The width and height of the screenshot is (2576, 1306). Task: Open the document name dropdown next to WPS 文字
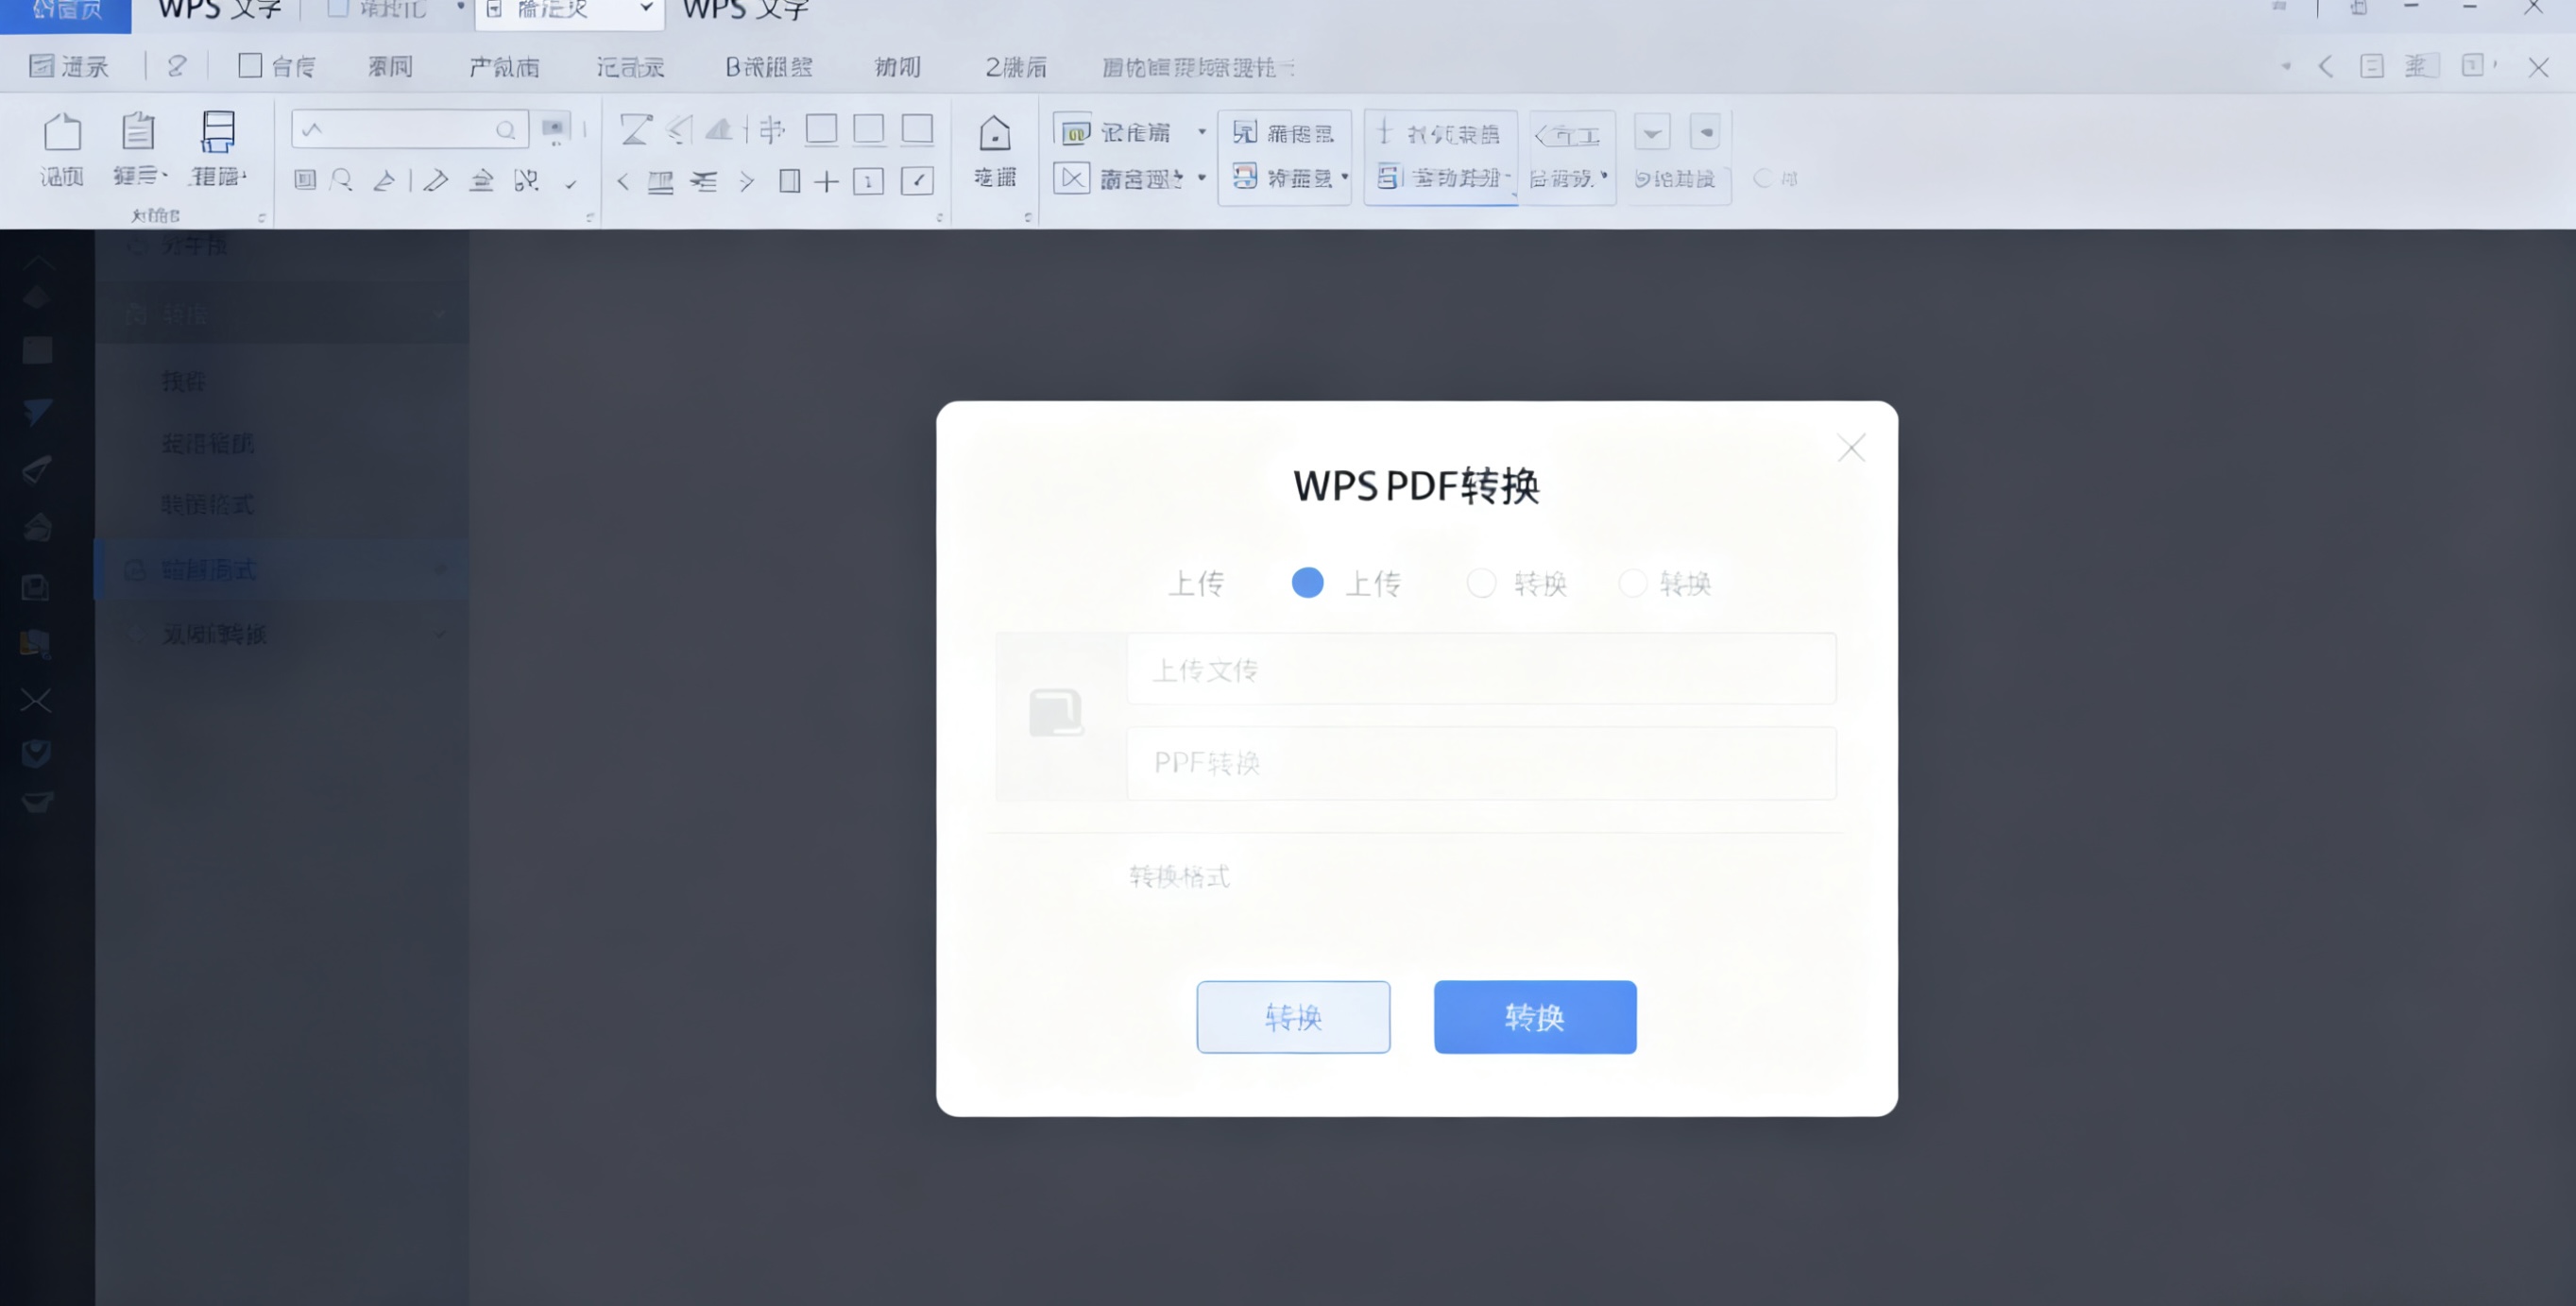click(643, 8)
